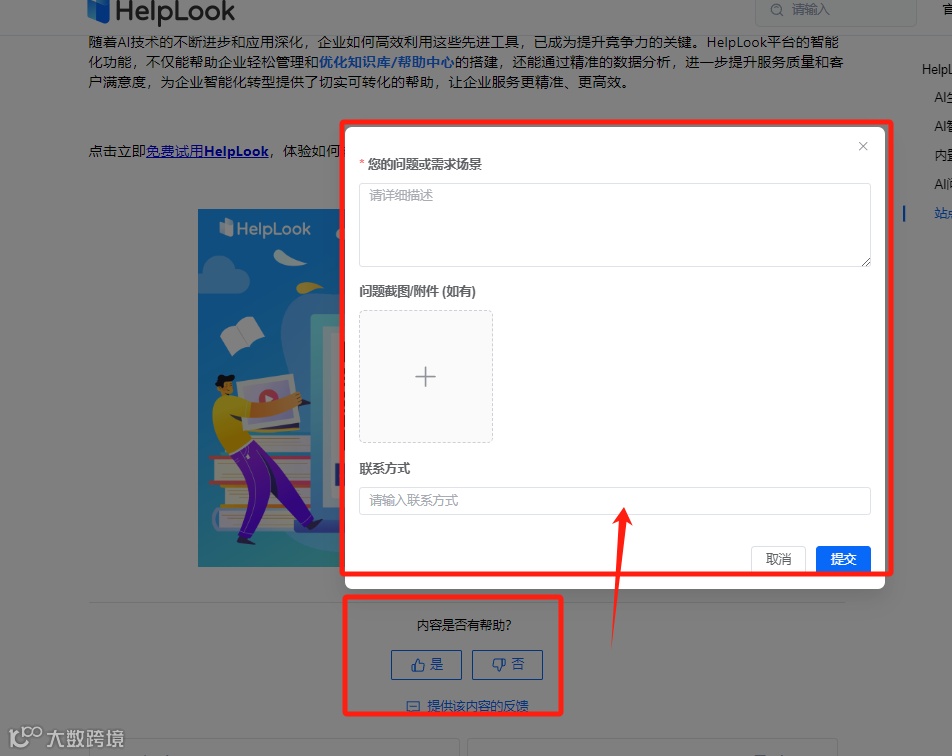Viewport: 952px width, 756px height.
Task: Click inside the 请详细描述 description textarea
Action: tap(614, 222)
